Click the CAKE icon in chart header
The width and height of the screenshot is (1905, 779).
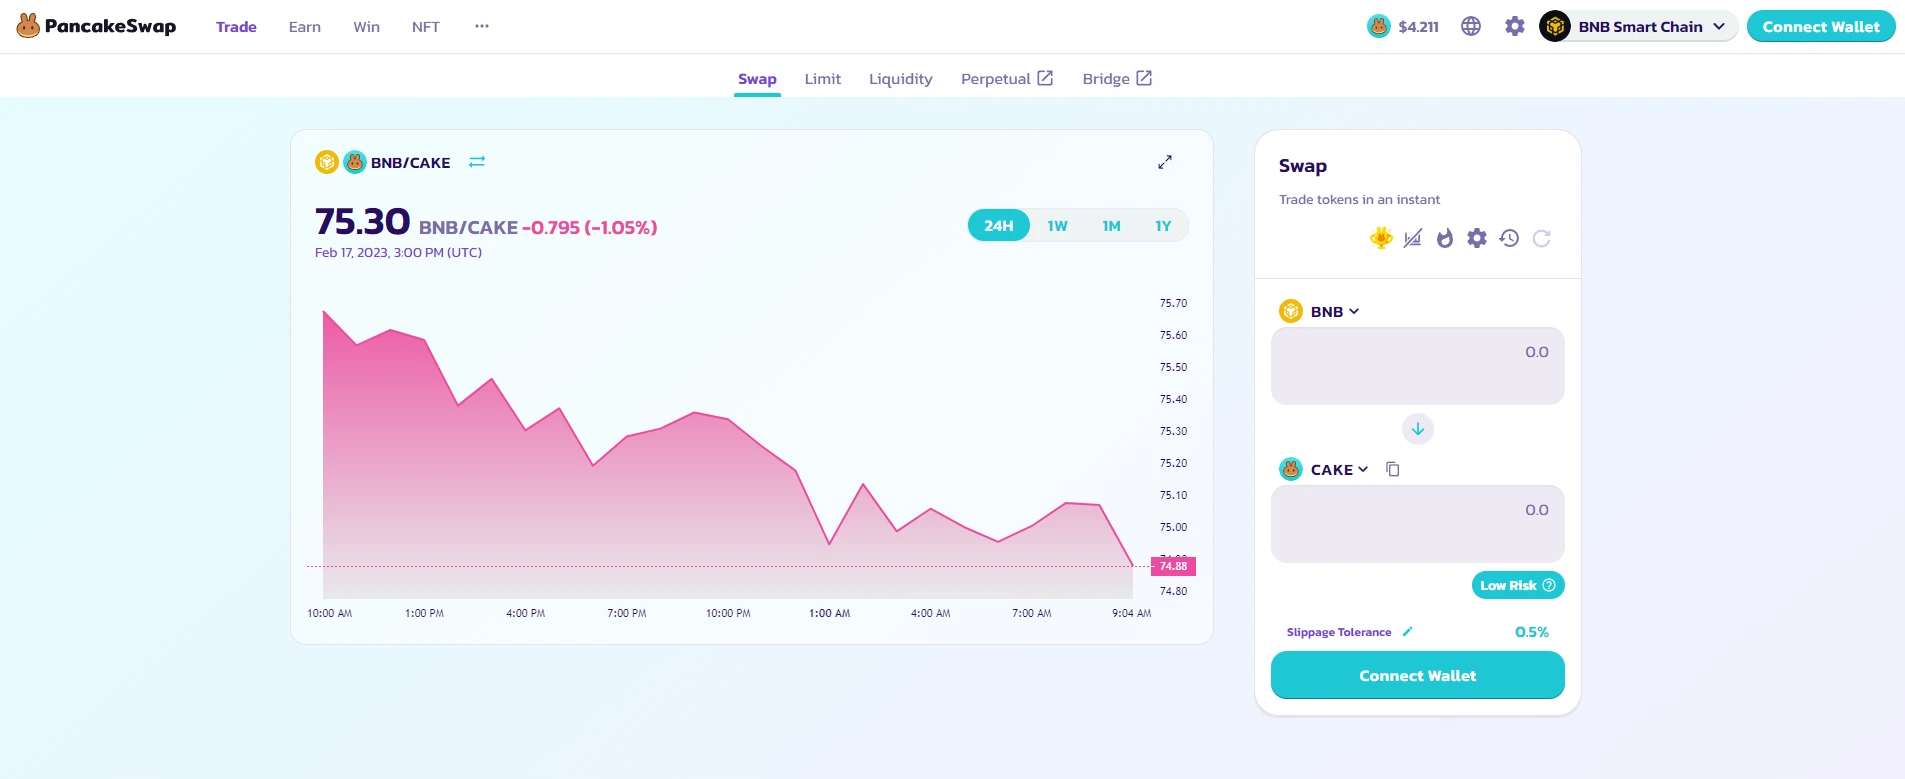point(355,162)
